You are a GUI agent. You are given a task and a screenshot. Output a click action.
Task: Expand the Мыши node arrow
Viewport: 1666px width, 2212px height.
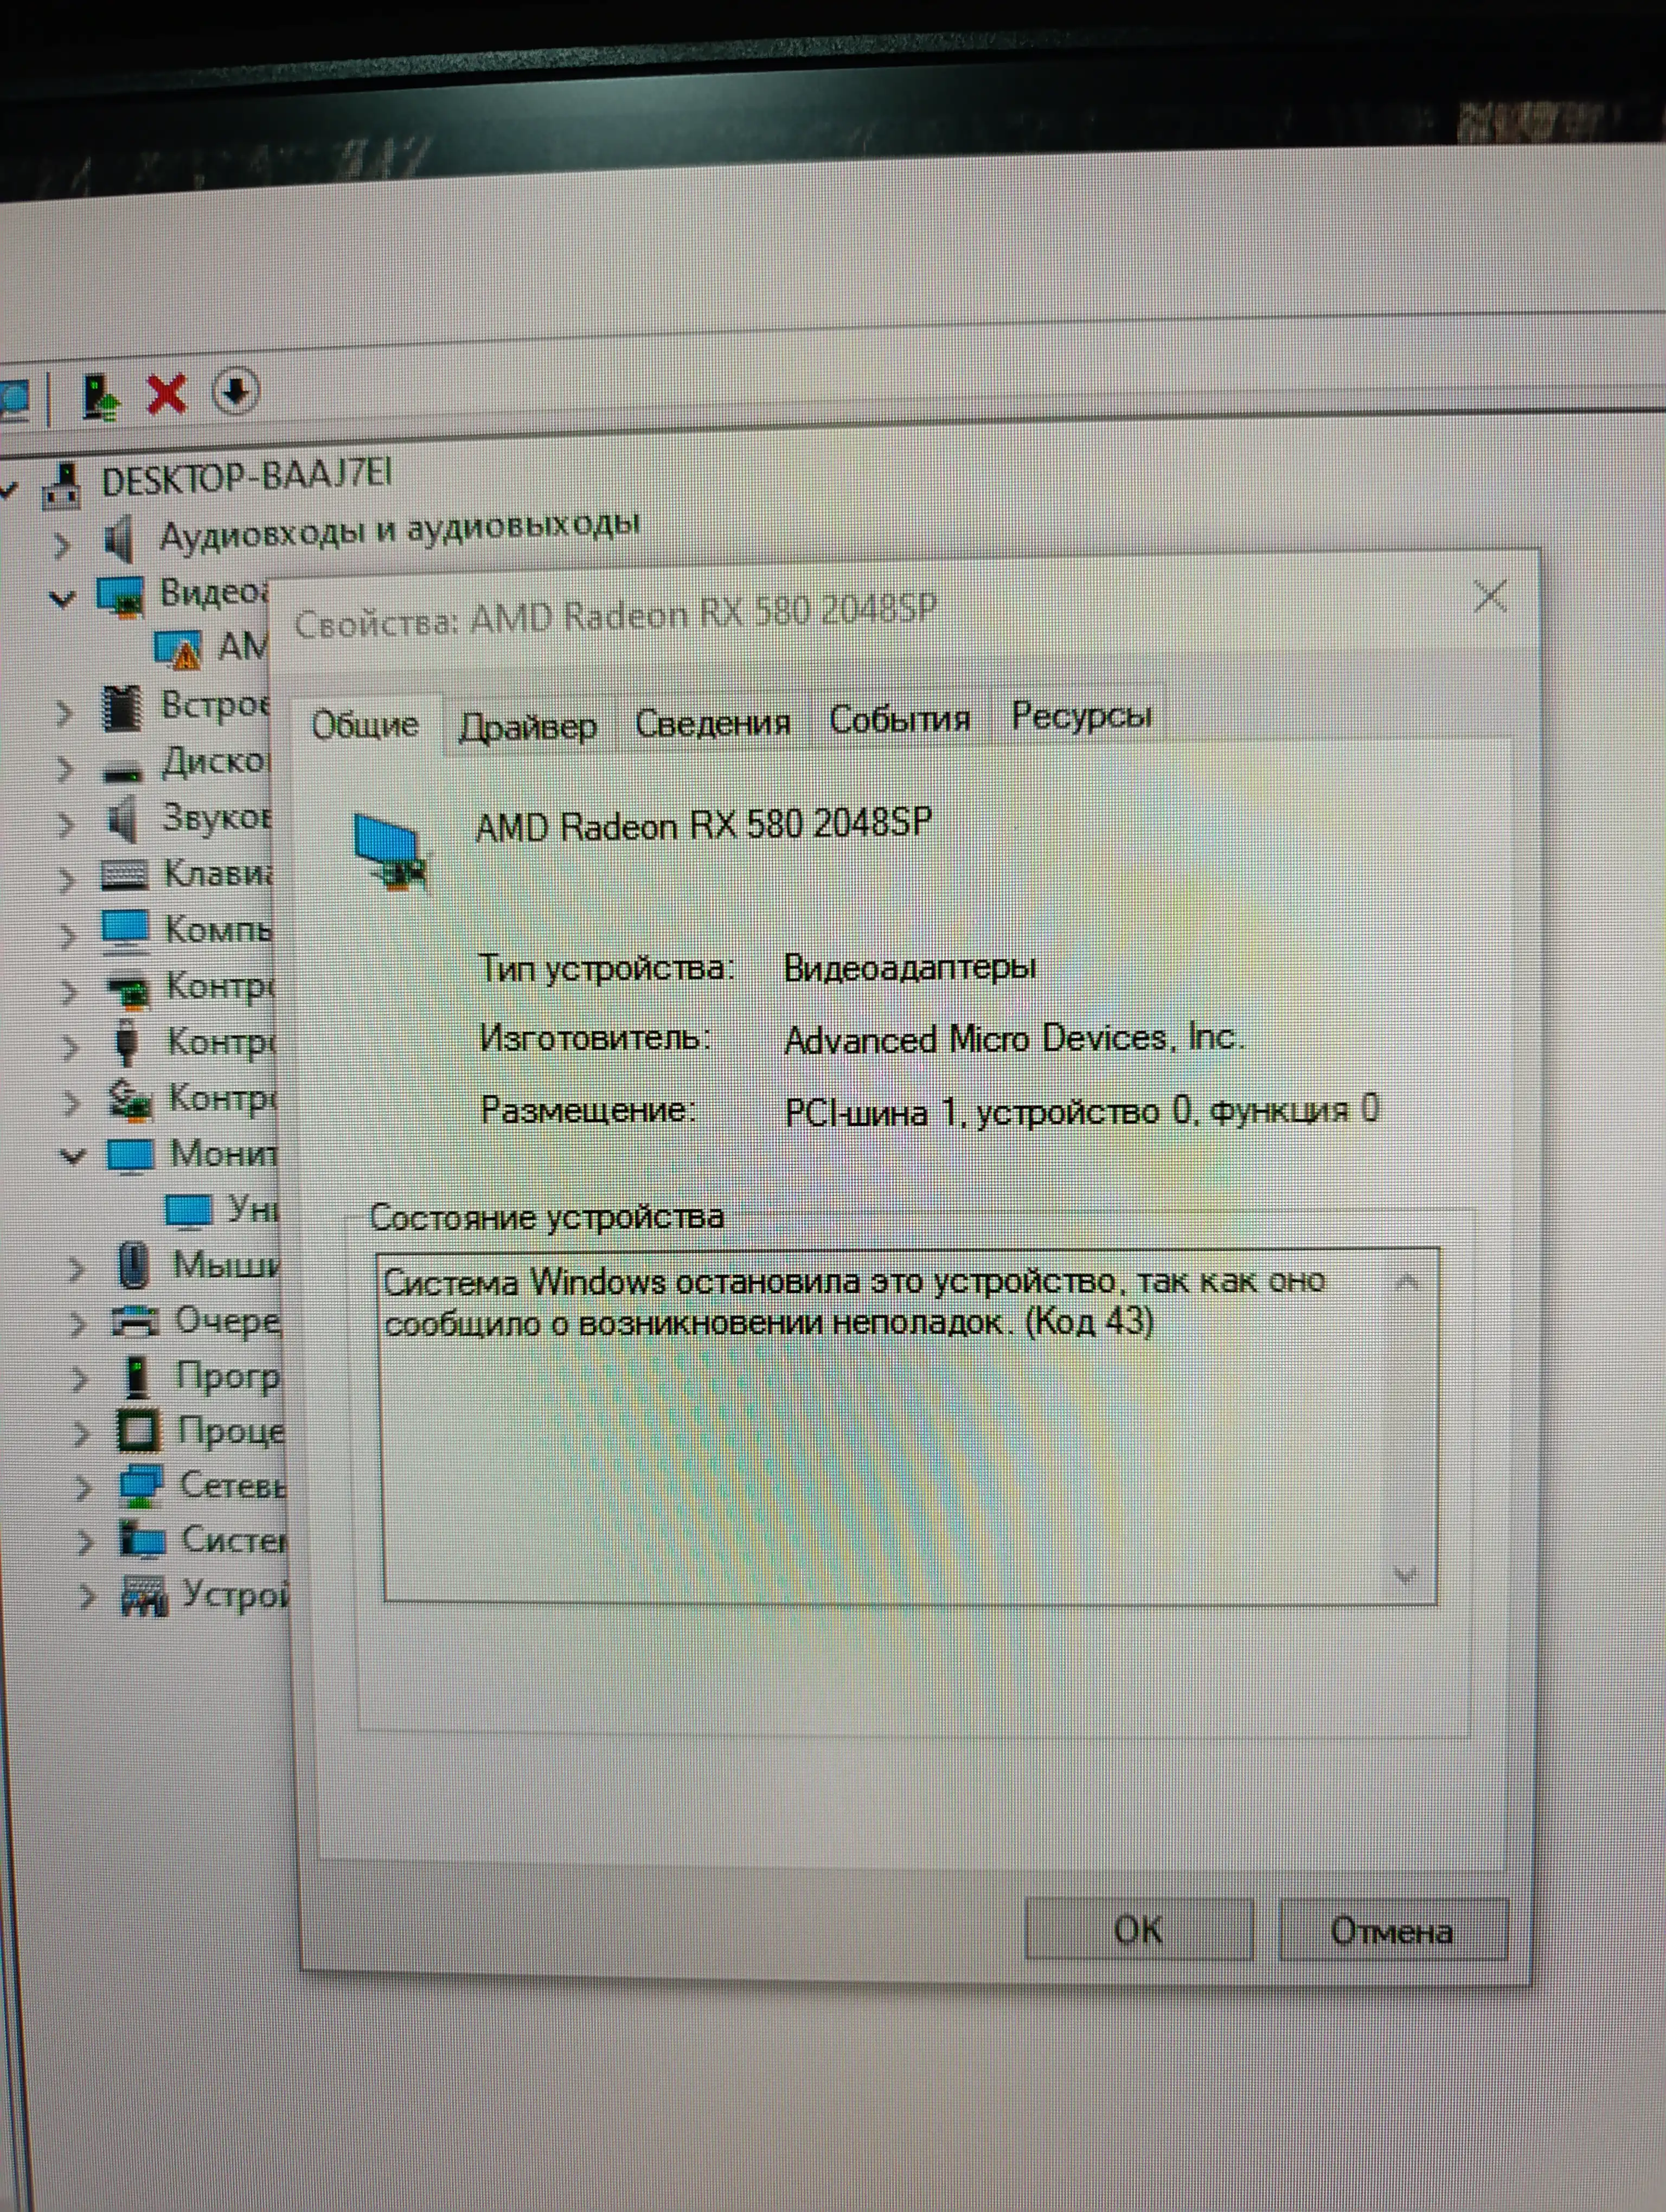76,1268
